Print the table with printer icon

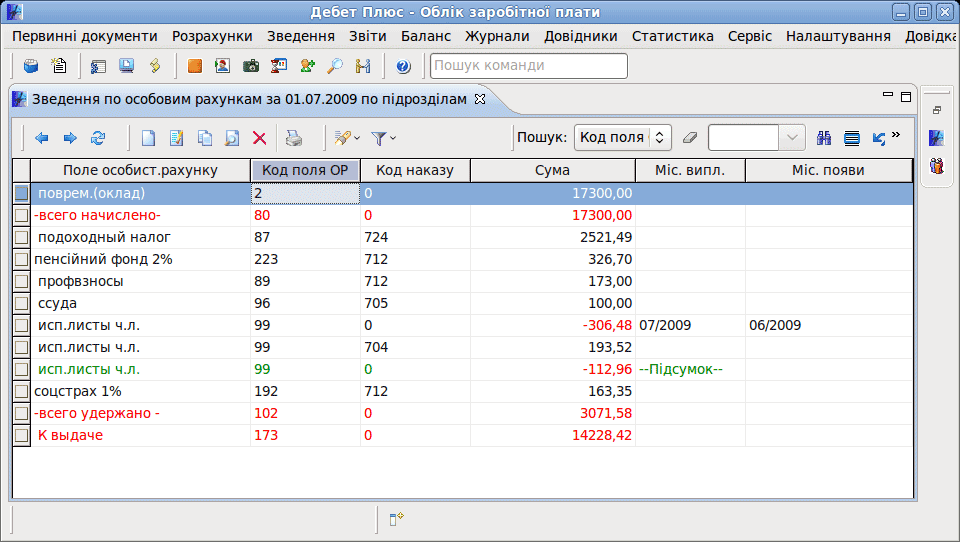point(294,138)
